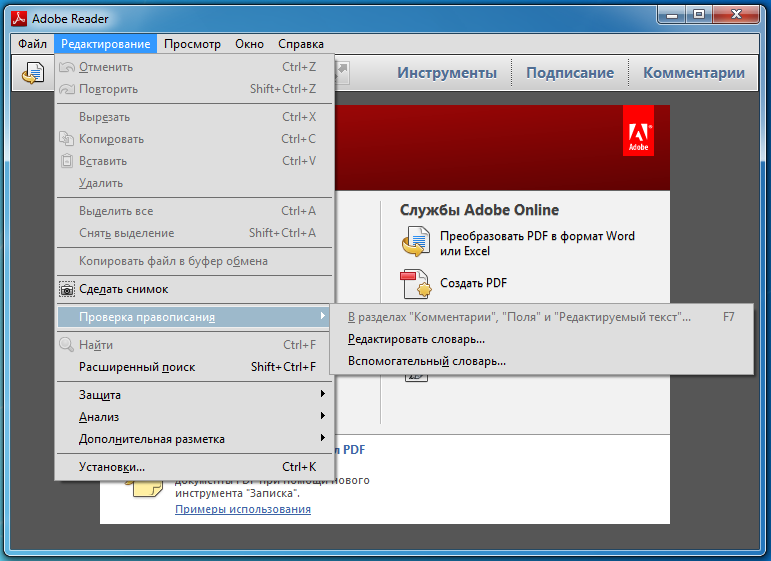Choose Снять выделение menu entry
The height and width of the screenshot is (561, 771).
click(x=195, y=233)
